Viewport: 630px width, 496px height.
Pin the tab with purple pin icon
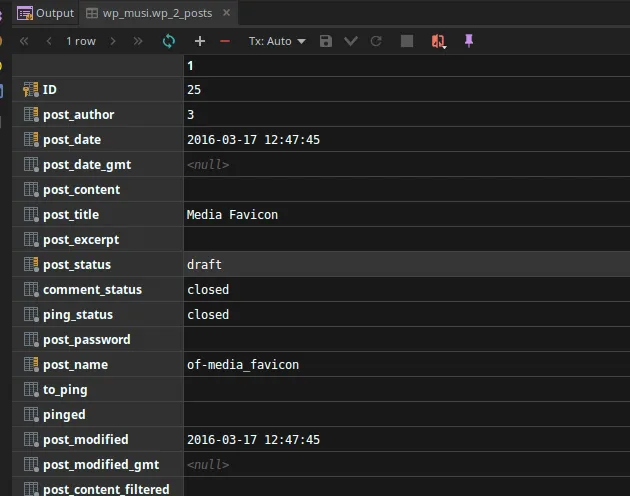pyautogui.click(x=468, y=41)
